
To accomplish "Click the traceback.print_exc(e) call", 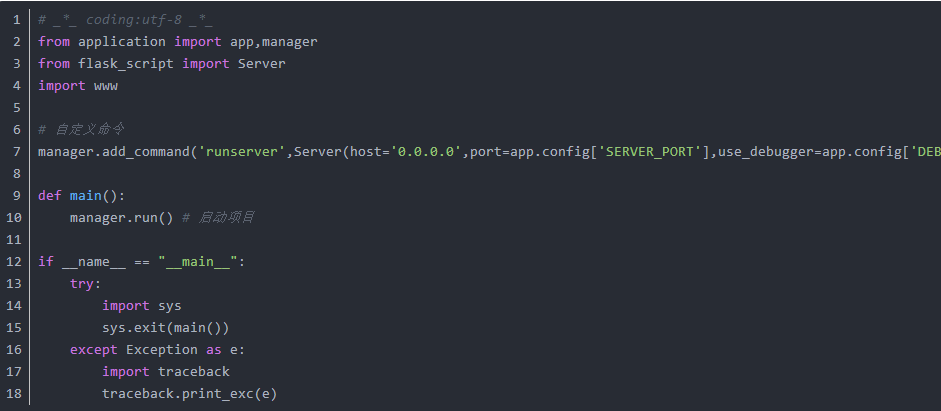I will point(189,393).
